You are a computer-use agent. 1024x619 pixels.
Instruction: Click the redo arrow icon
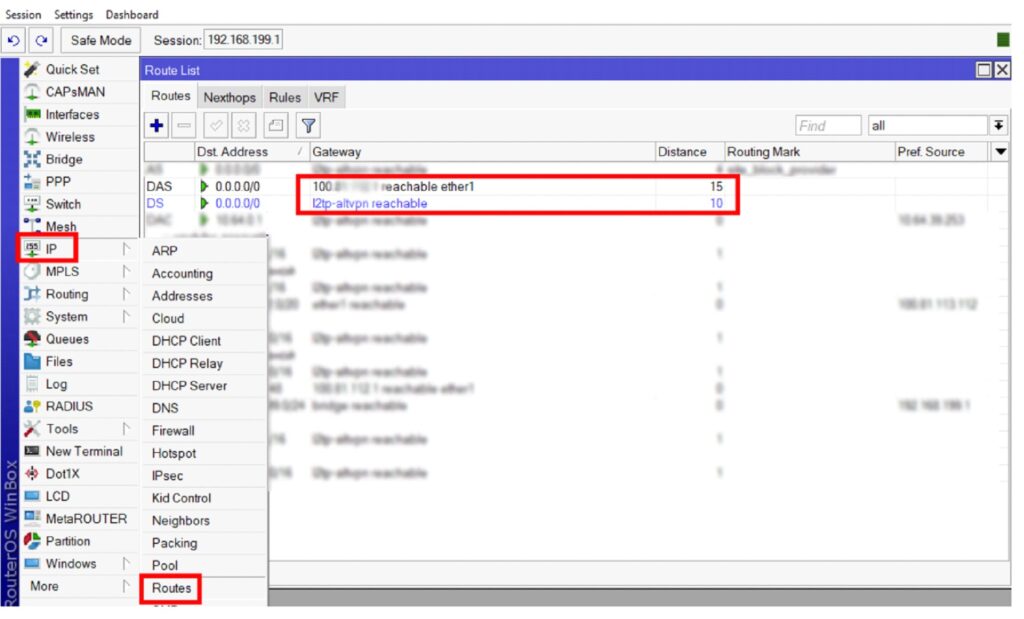tap(41, 41)
